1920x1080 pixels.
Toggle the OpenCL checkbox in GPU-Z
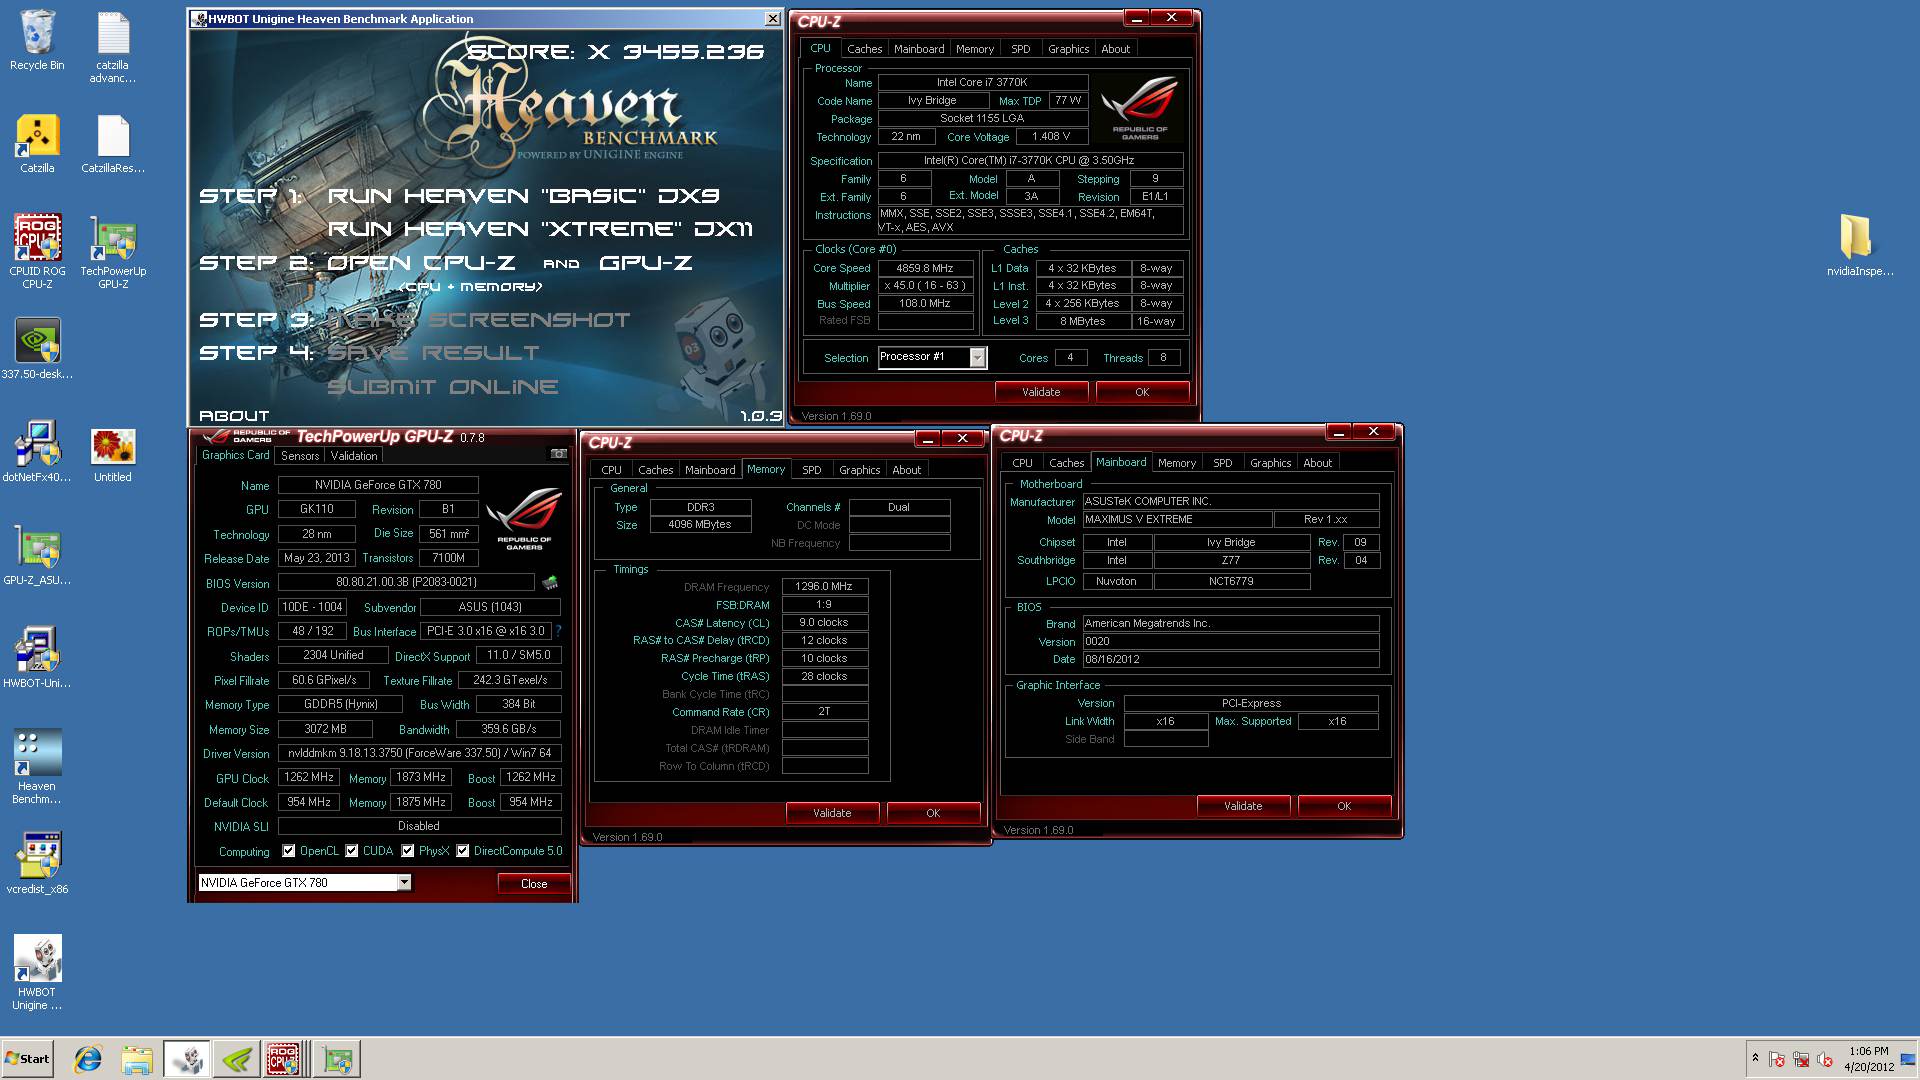tap(289, 851)
